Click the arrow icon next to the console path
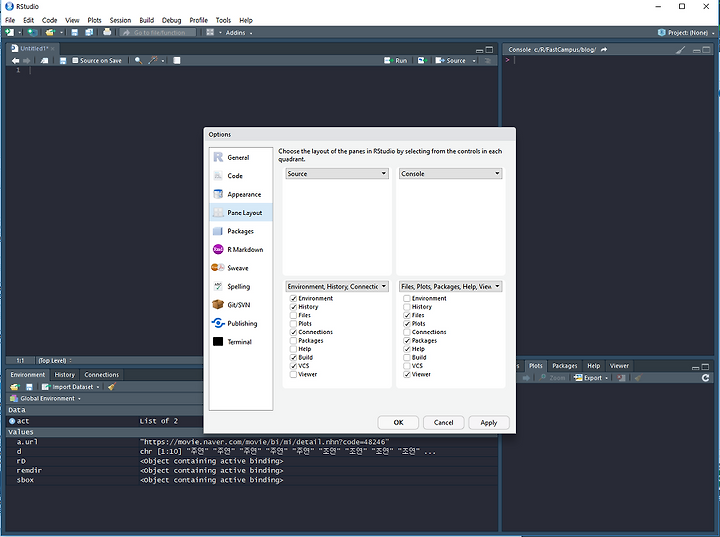Viewport: 720px width, 537px height. pos(604,50)
